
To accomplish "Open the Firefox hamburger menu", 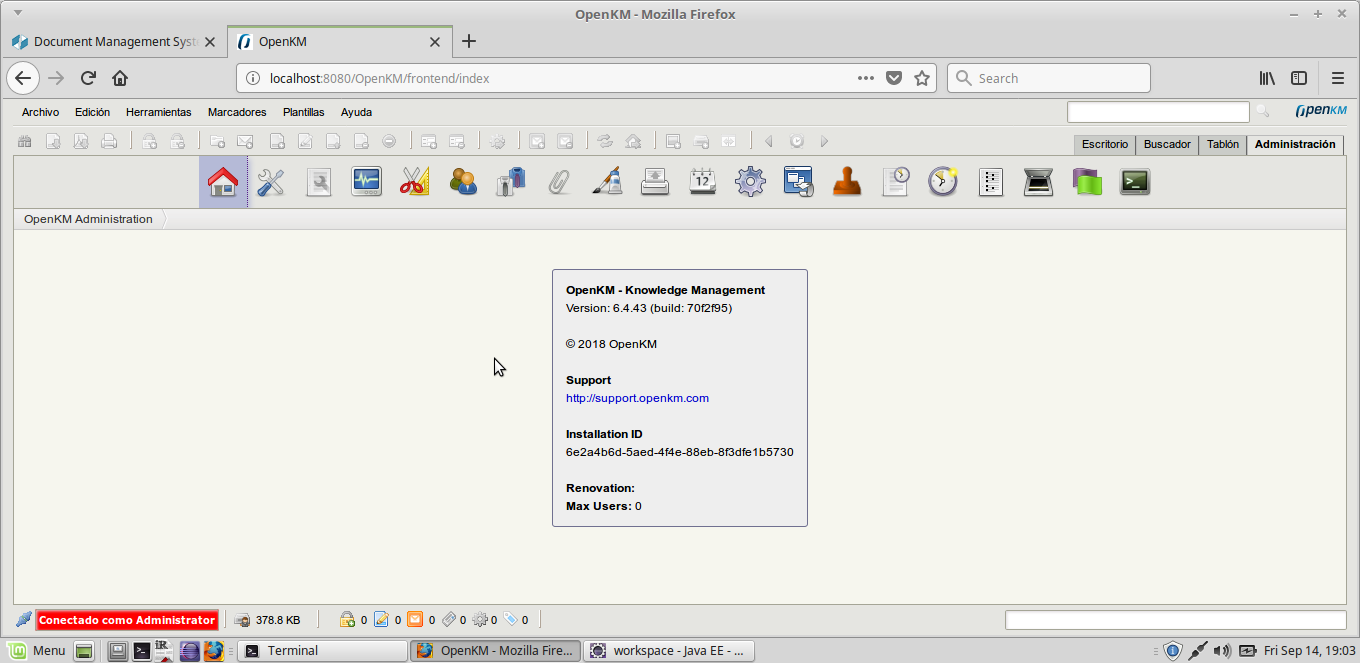I will [x=1337, y=78].
